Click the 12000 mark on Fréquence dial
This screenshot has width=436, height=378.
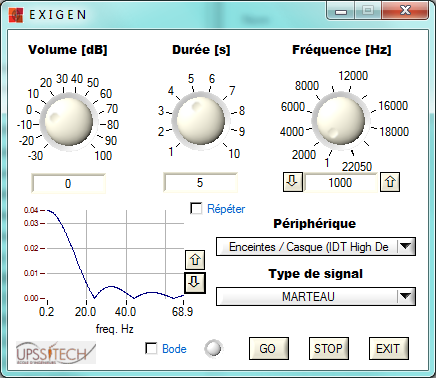(x=353, y=76)
